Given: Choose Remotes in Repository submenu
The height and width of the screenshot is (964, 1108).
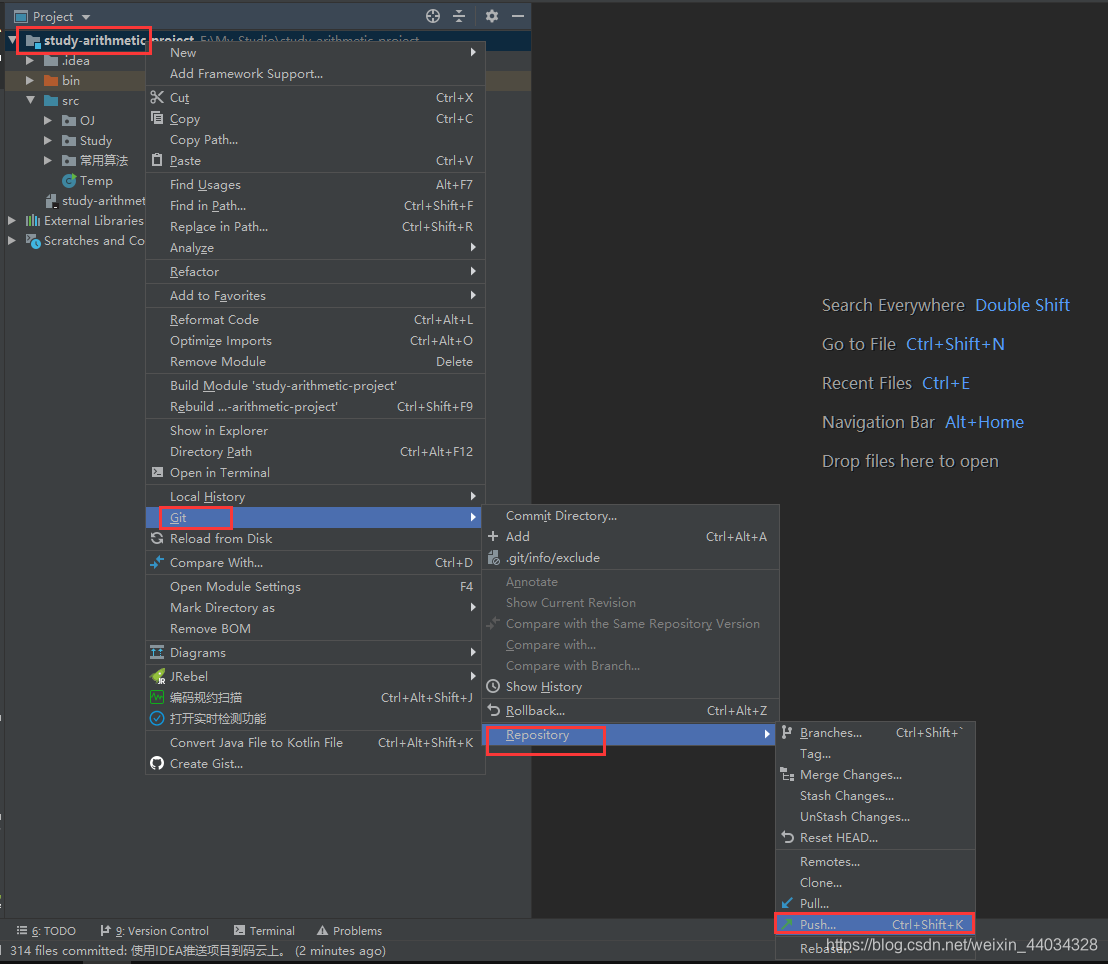Looking at the screenshot, I should click(876, 862).
